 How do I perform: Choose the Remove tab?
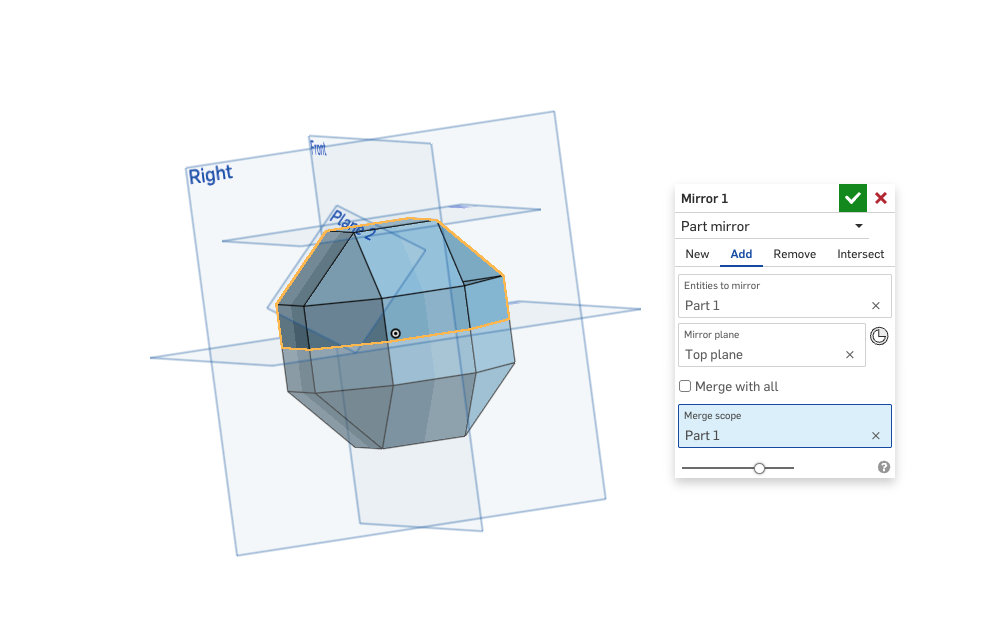coord(794,254)
